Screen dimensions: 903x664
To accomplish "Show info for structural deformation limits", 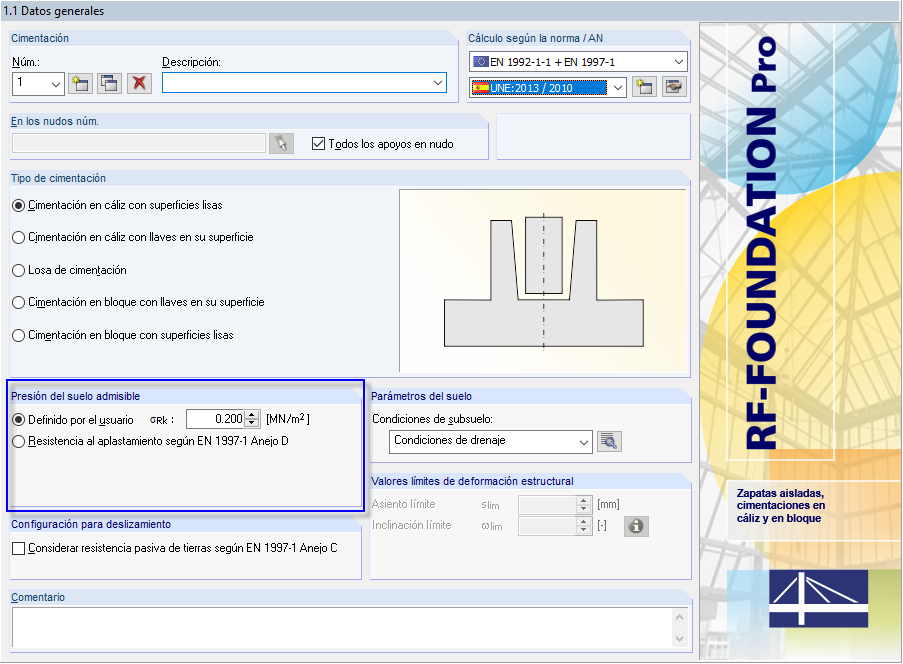I will point(636,526).
